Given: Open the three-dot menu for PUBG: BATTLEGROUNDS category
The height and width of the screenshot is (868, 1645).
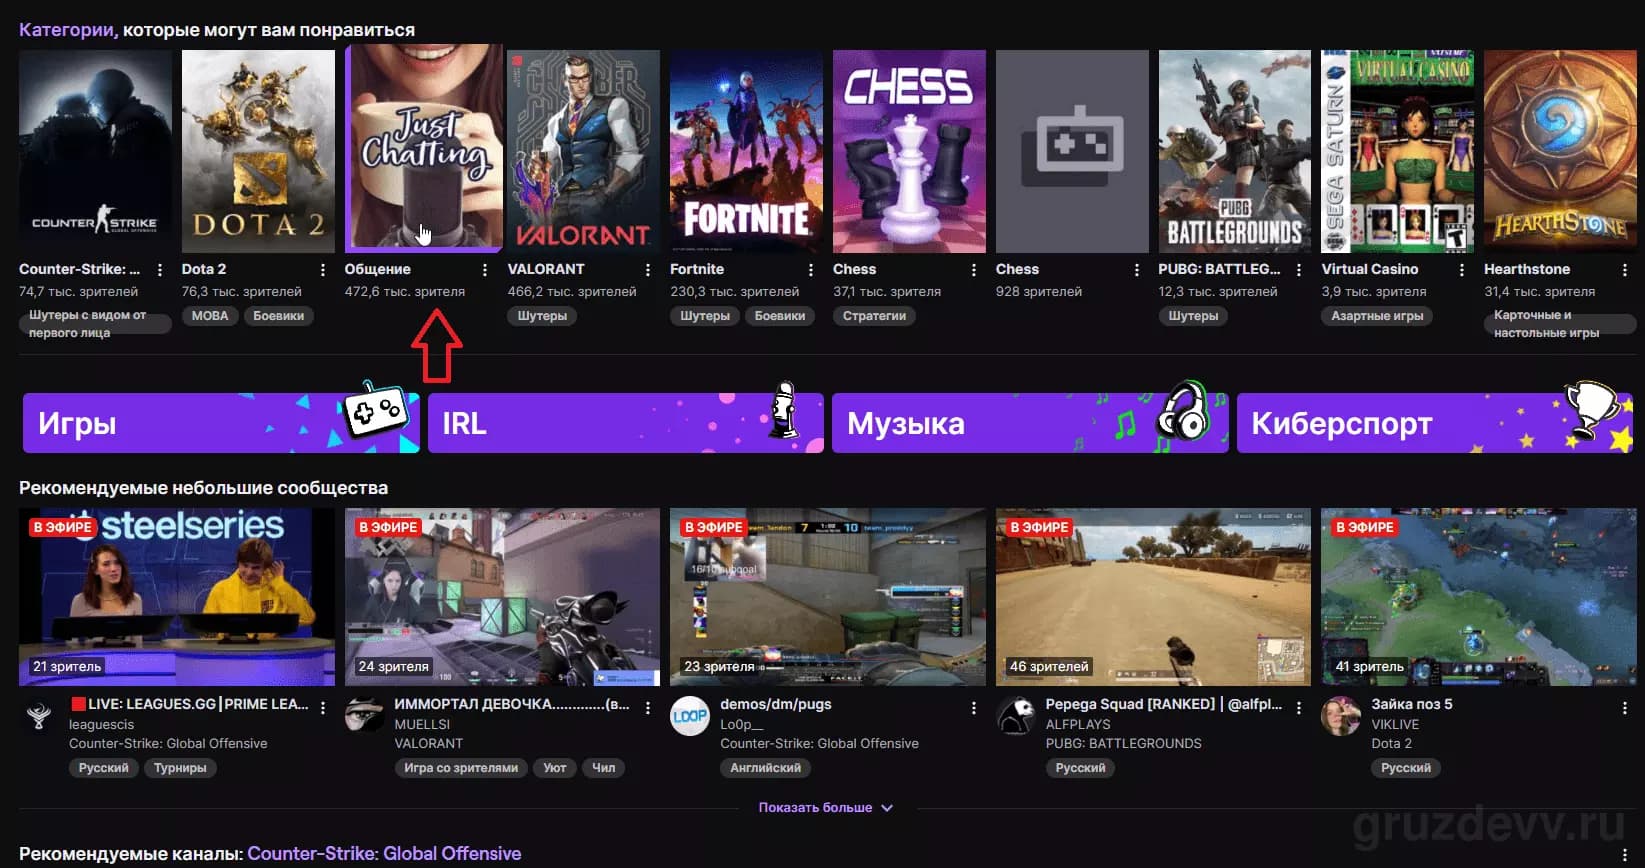Looking at the screenshot, I should 1299,270.
